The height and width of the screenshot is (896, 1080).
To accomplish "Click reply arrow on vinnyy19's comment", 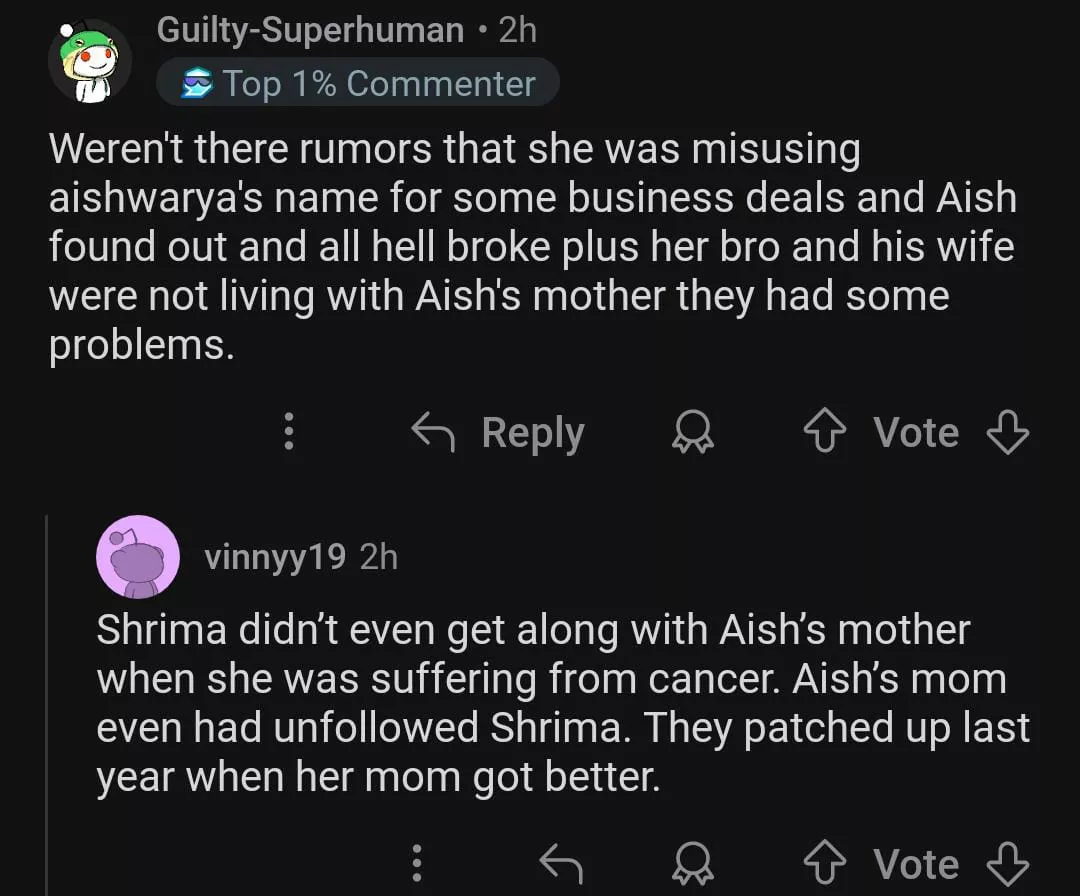I will 560,864.
